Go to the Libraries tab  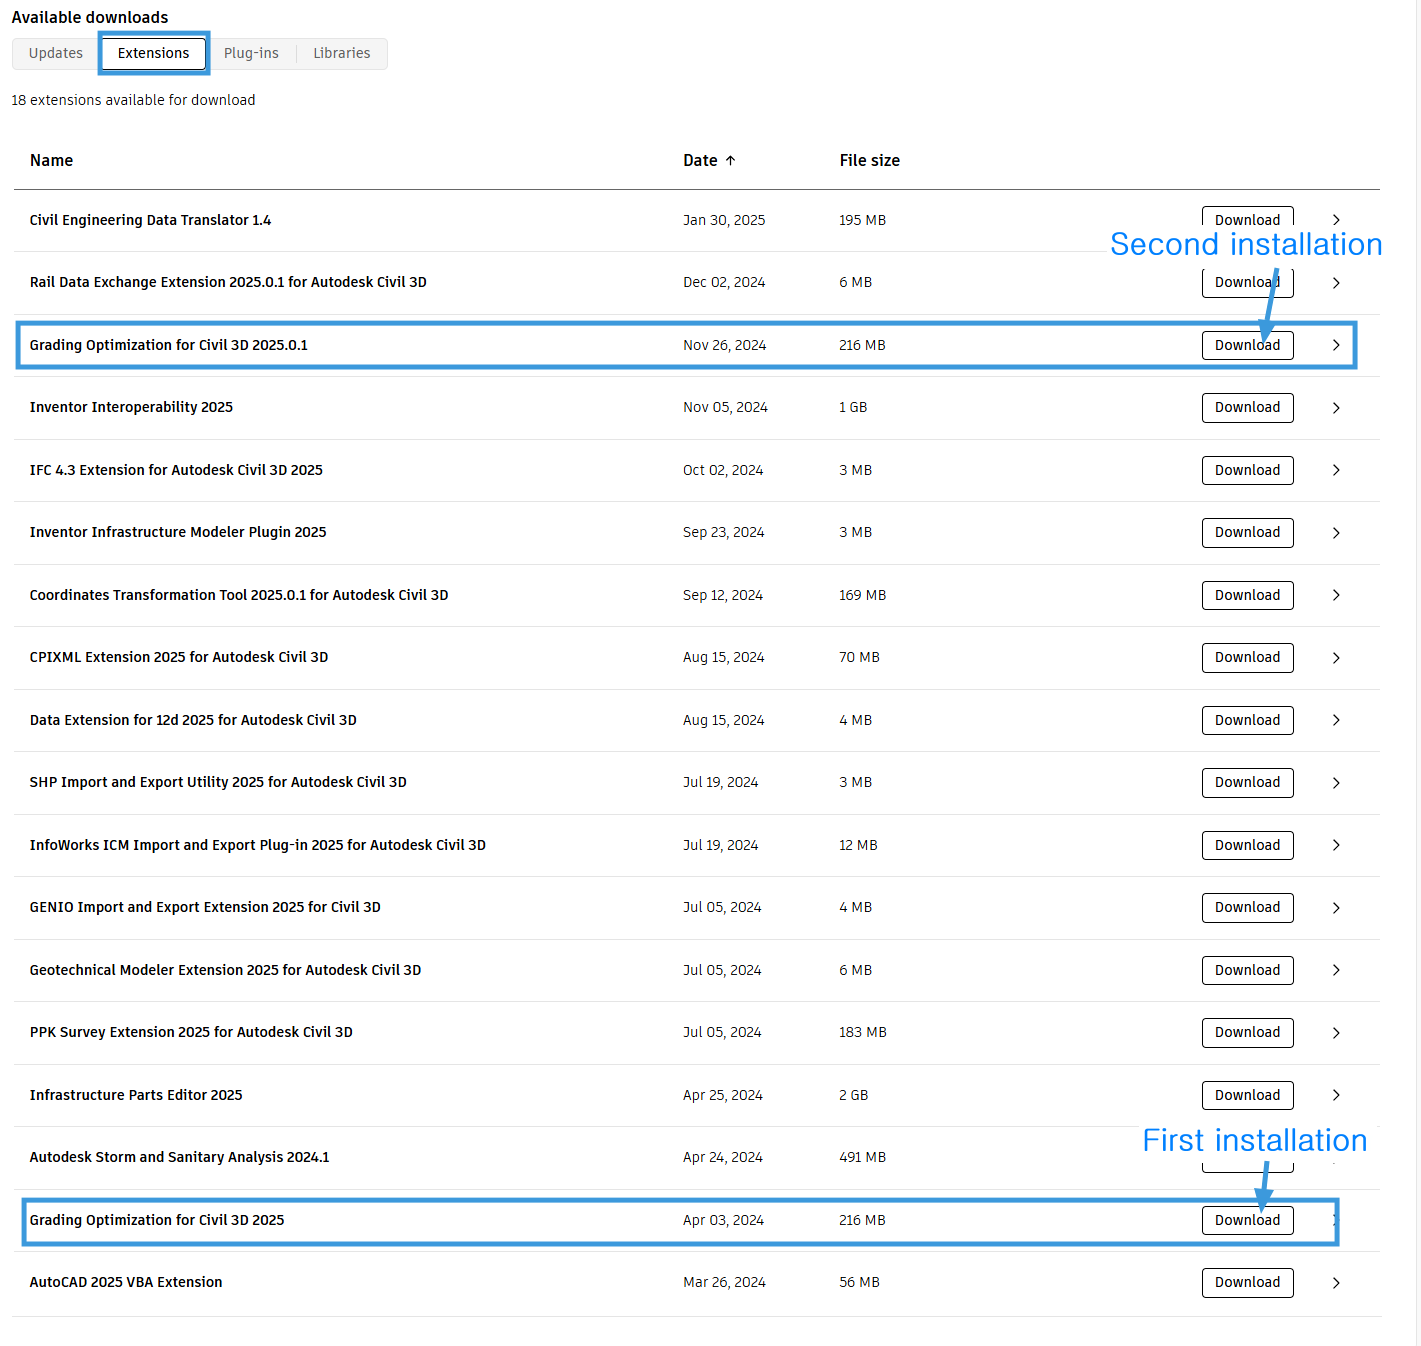[x=342, y=53]
